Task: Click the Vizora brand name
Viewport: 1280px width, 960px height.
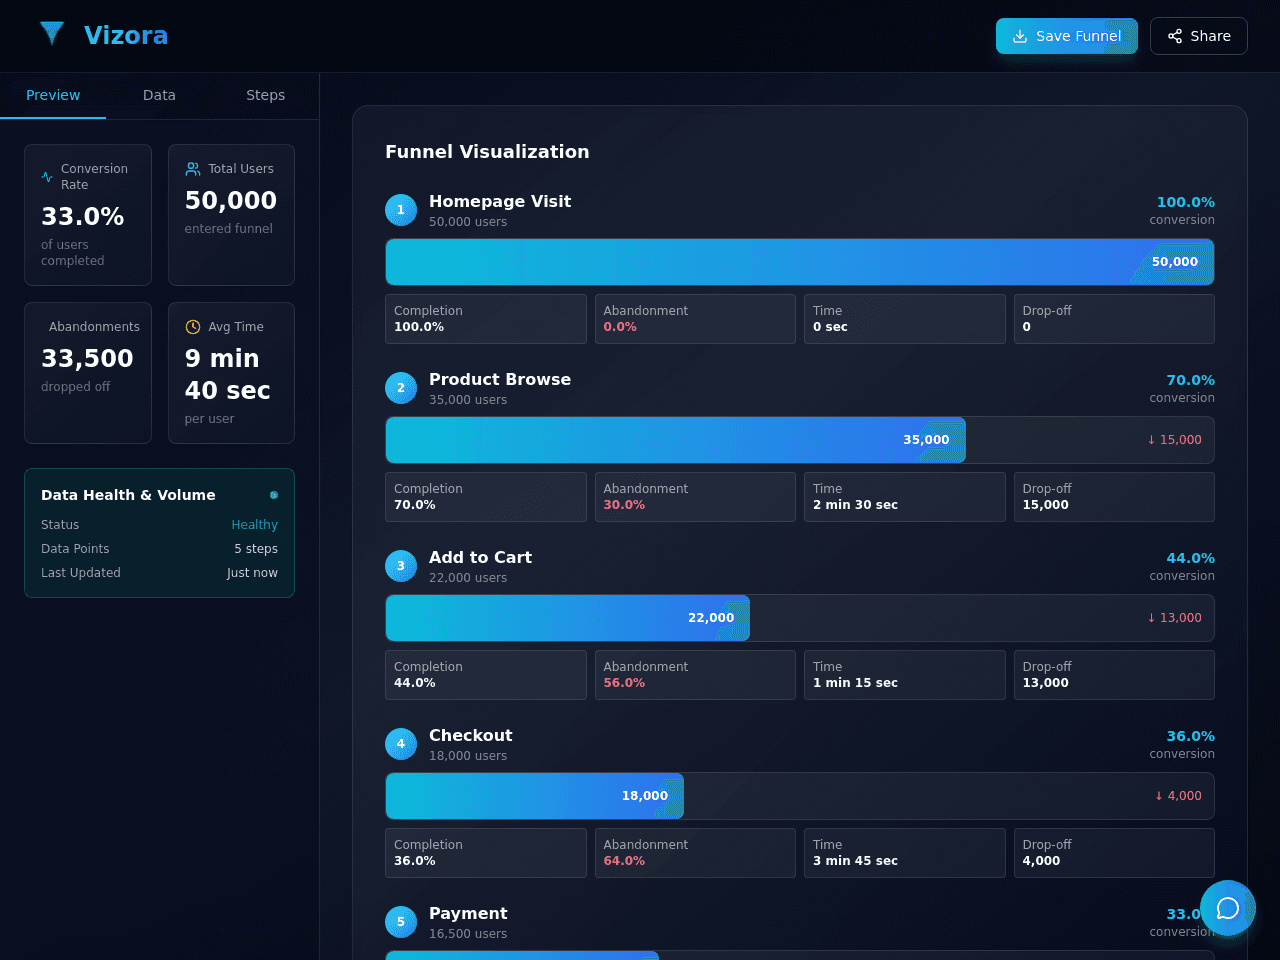Action: coord(126,35)
